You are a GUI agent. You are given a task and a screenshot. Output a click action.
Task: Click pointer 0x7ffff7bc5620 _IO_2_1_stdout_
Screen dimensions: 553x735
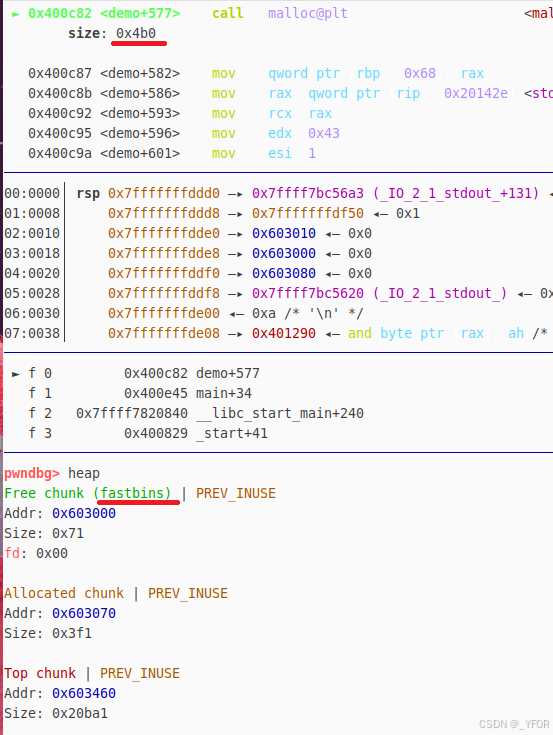pyautogui.click(x=380, y=293)
